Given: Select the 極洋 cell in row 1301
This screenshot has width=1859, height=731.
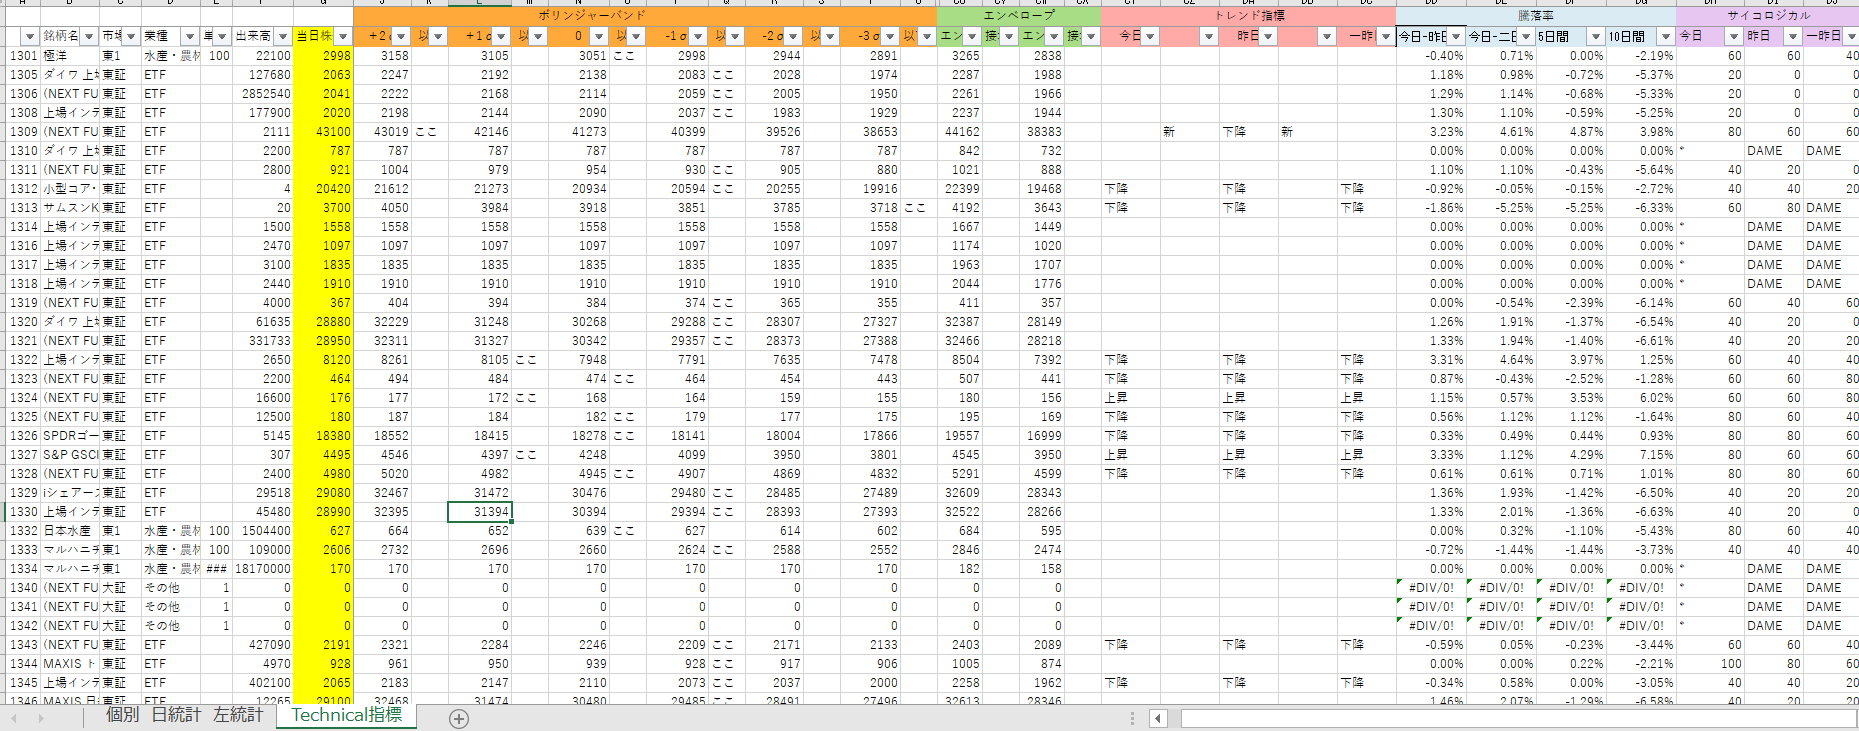Looking at the screenshot, I should (70, 56).
